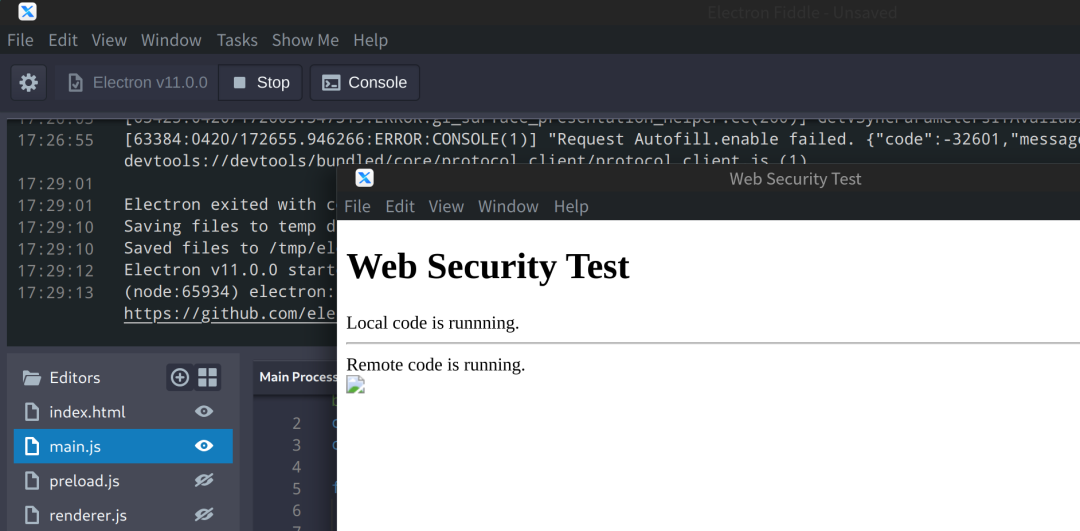The width and height of the screenshot is (1080, 531).
Task: Click Electron Fiddle app icon in title bar
Action: [x=28, y=12]
